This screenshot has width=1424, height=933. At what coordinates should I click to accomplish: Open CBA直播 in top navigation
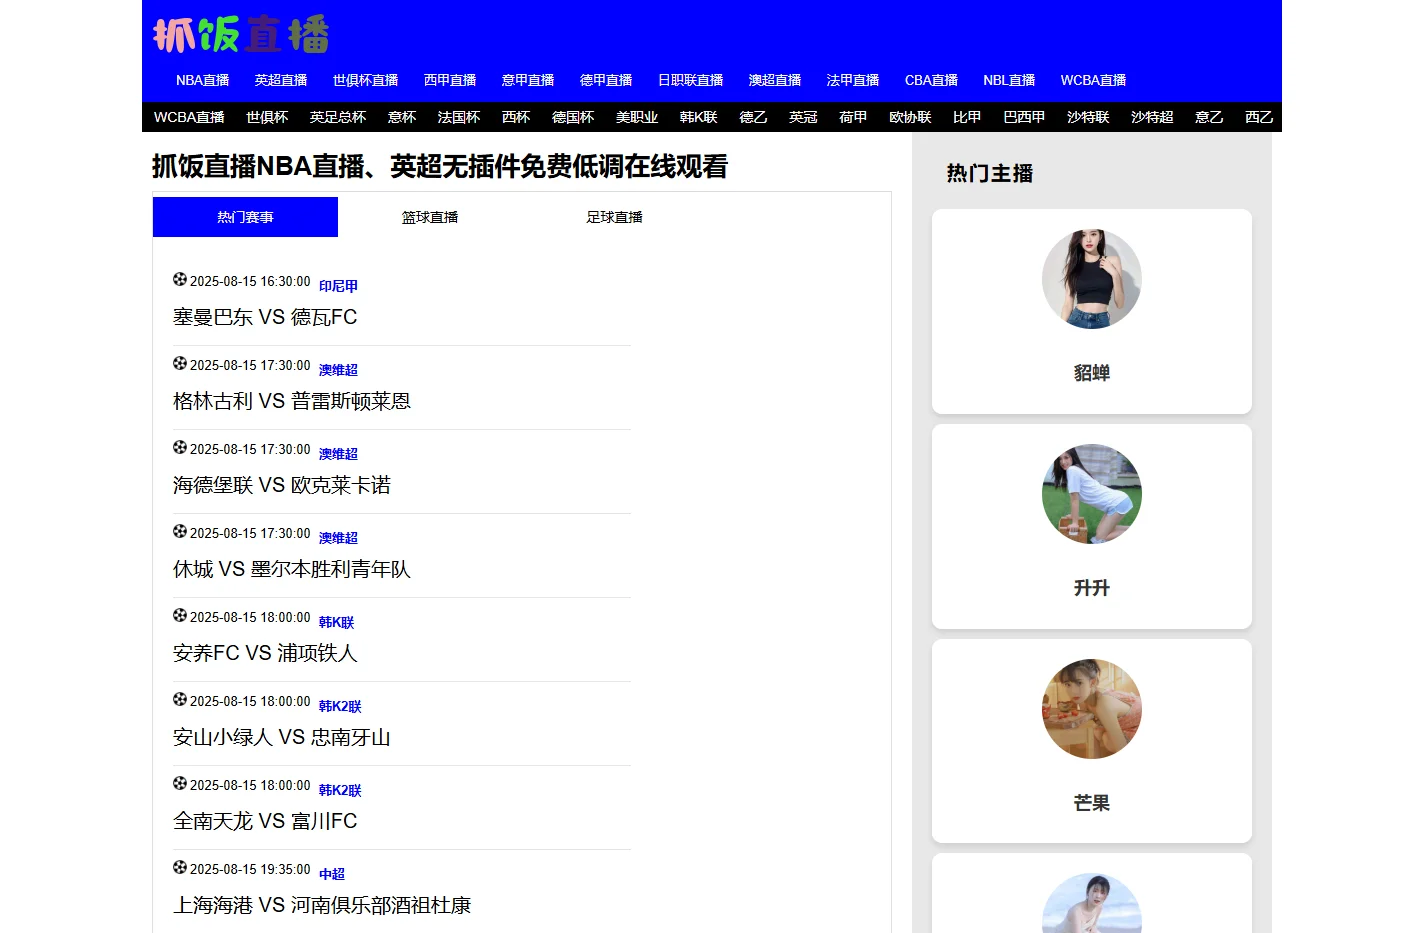click(x=931, y=80)
